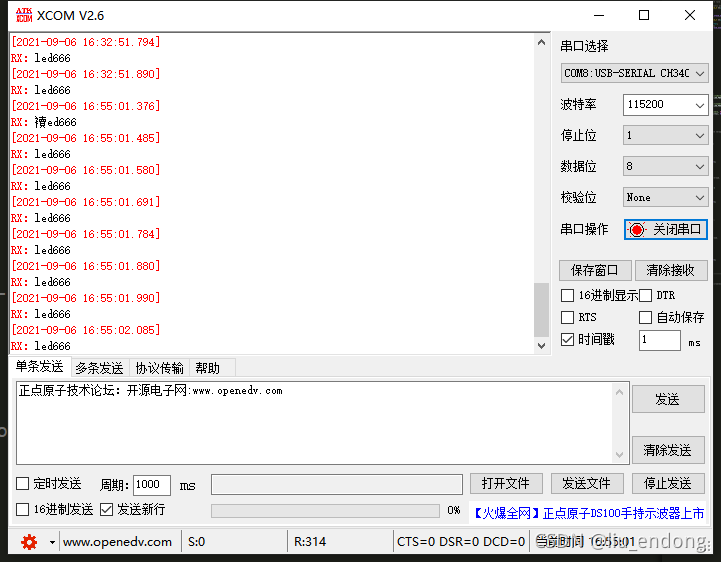This screenshot has width=721, height=562.
Task: Uncheck the 时间戳 timestamp checkbox
Action: click(567, 339)
